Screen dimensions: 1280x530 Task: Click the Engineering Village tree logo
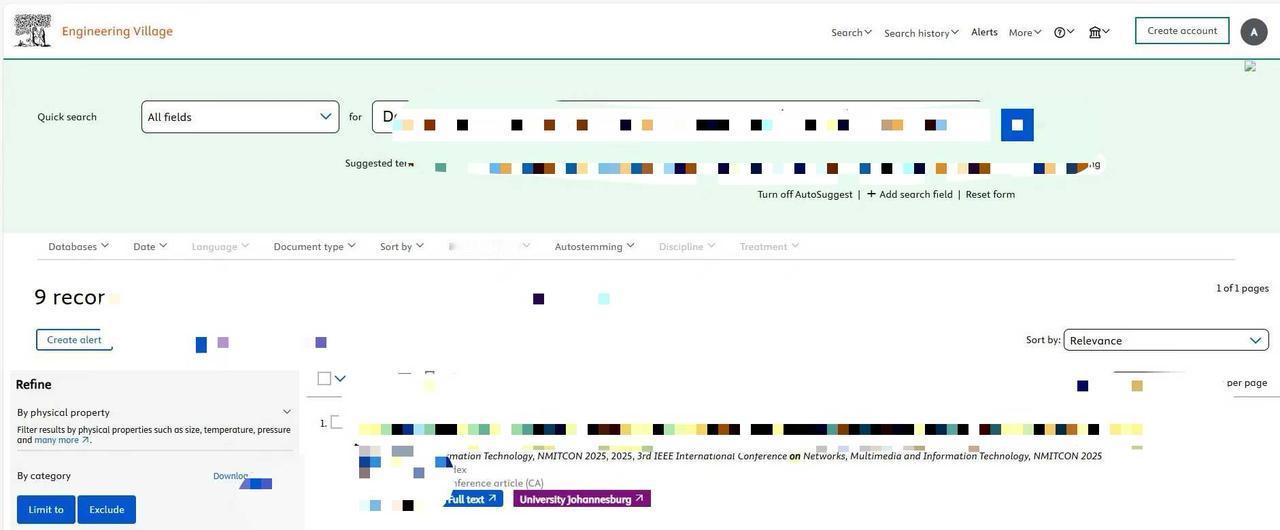[32, 31]
